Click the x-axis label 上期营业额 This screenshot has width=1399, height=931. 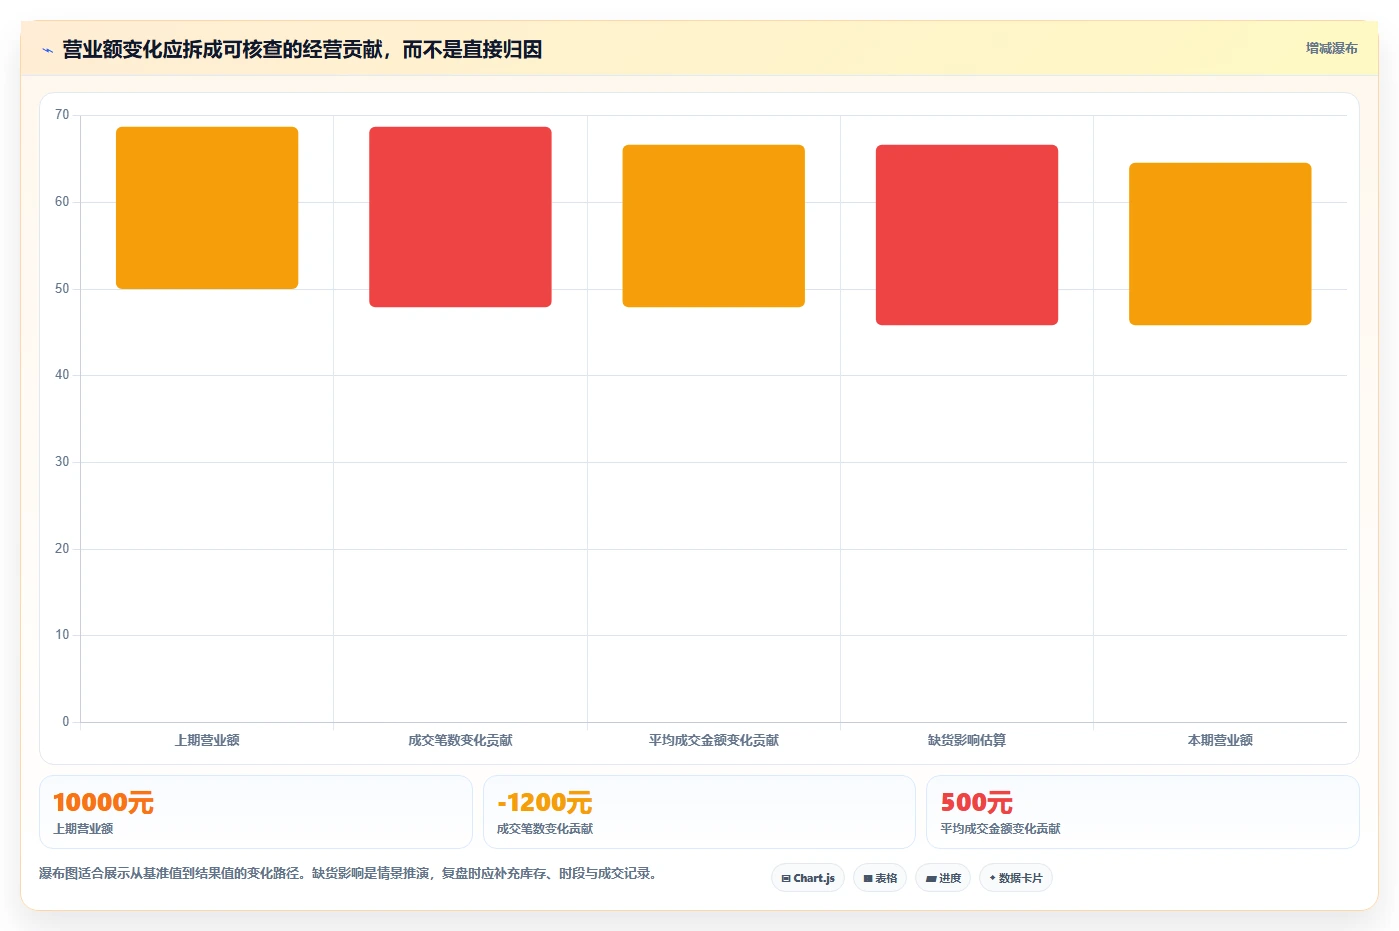coord(207,740)
